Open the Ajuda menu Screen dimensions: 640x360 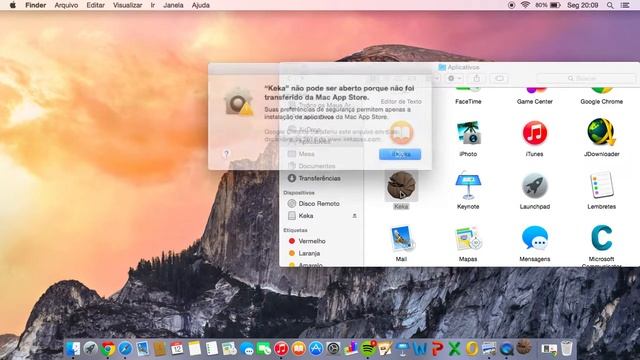click(201, 5)
